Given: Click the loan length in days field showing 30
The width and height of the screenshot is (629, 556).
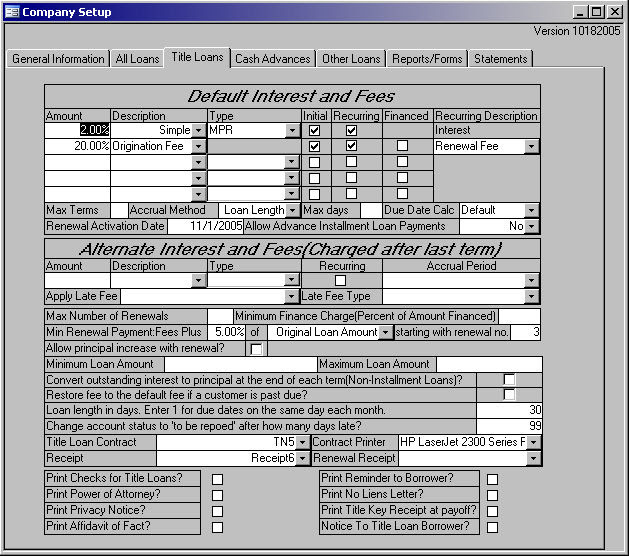Looking at the screenshot, I should tap(509, 410).
